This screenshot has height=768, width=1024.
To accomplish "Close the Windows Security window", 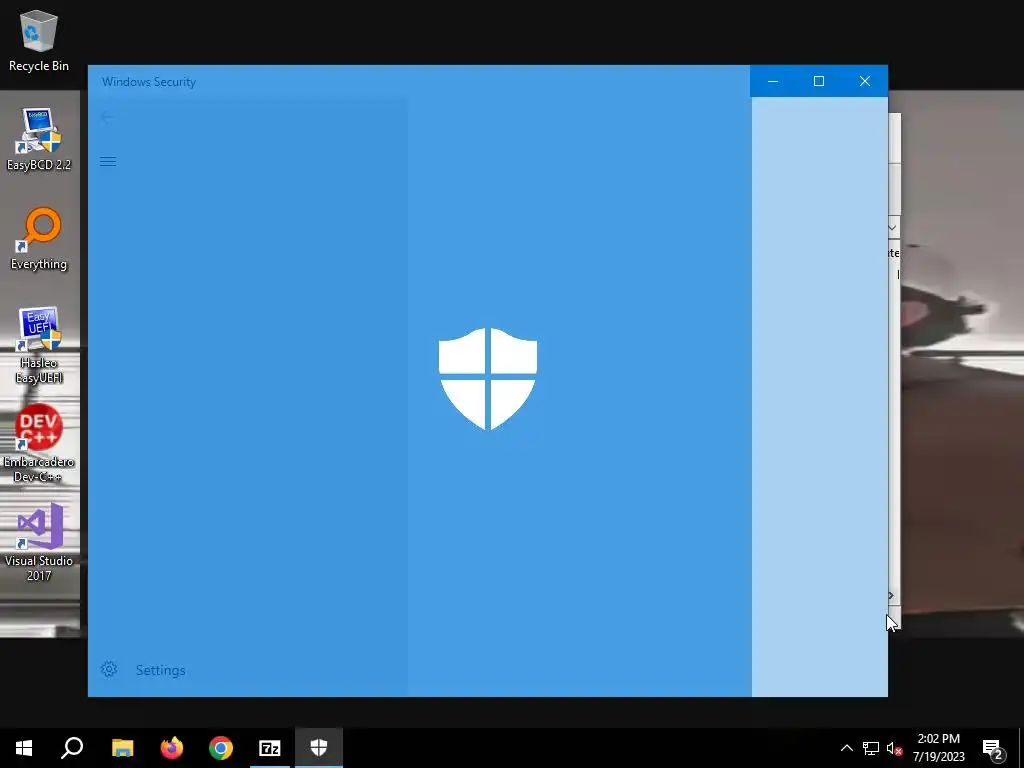I will (x=865, y=81).
